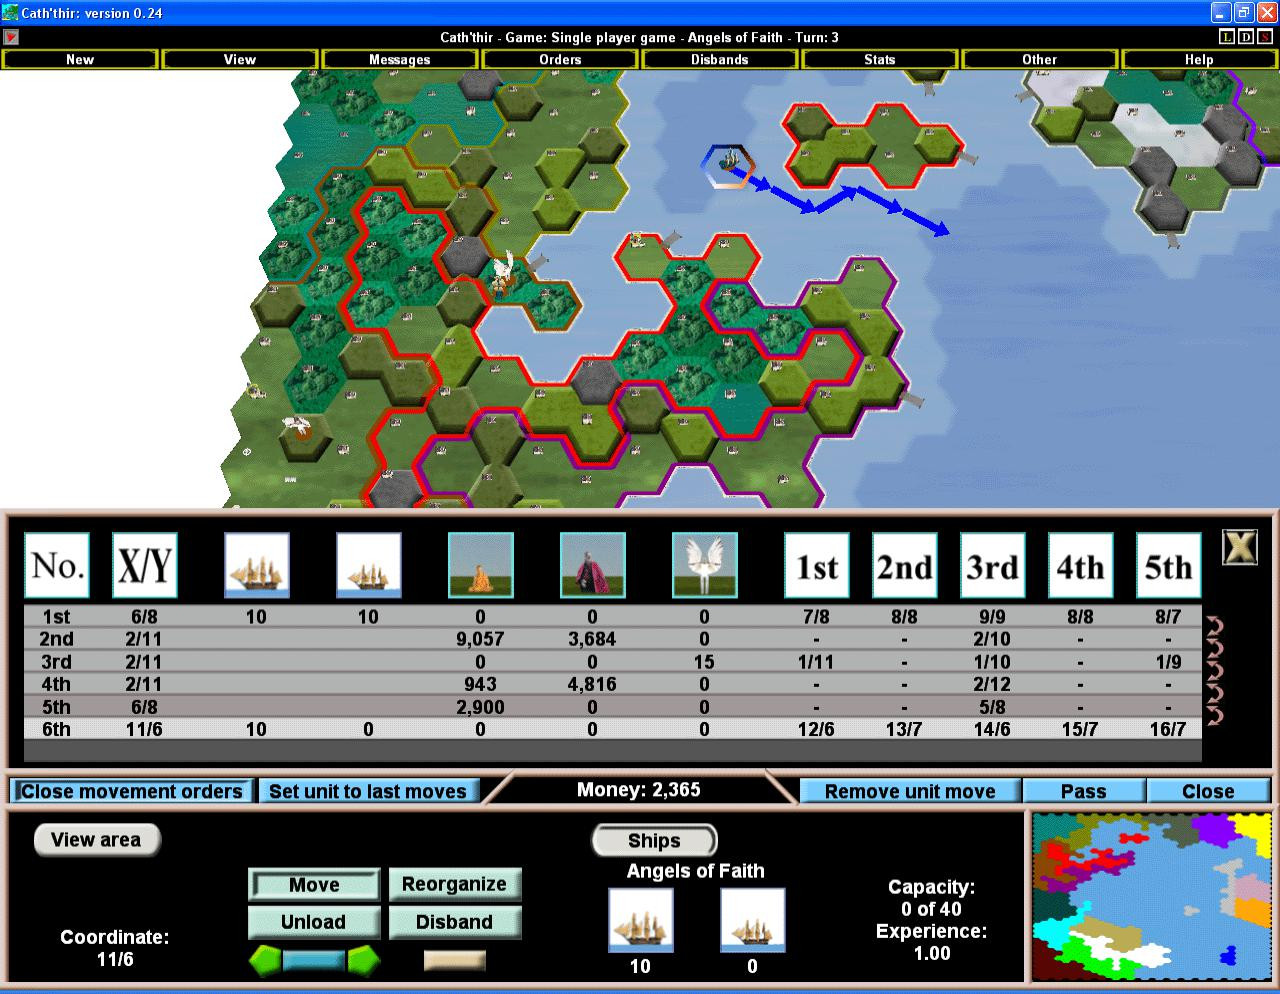1280x994 pixels.
Task: Open the Orders menu
Action: pos(560,59)
